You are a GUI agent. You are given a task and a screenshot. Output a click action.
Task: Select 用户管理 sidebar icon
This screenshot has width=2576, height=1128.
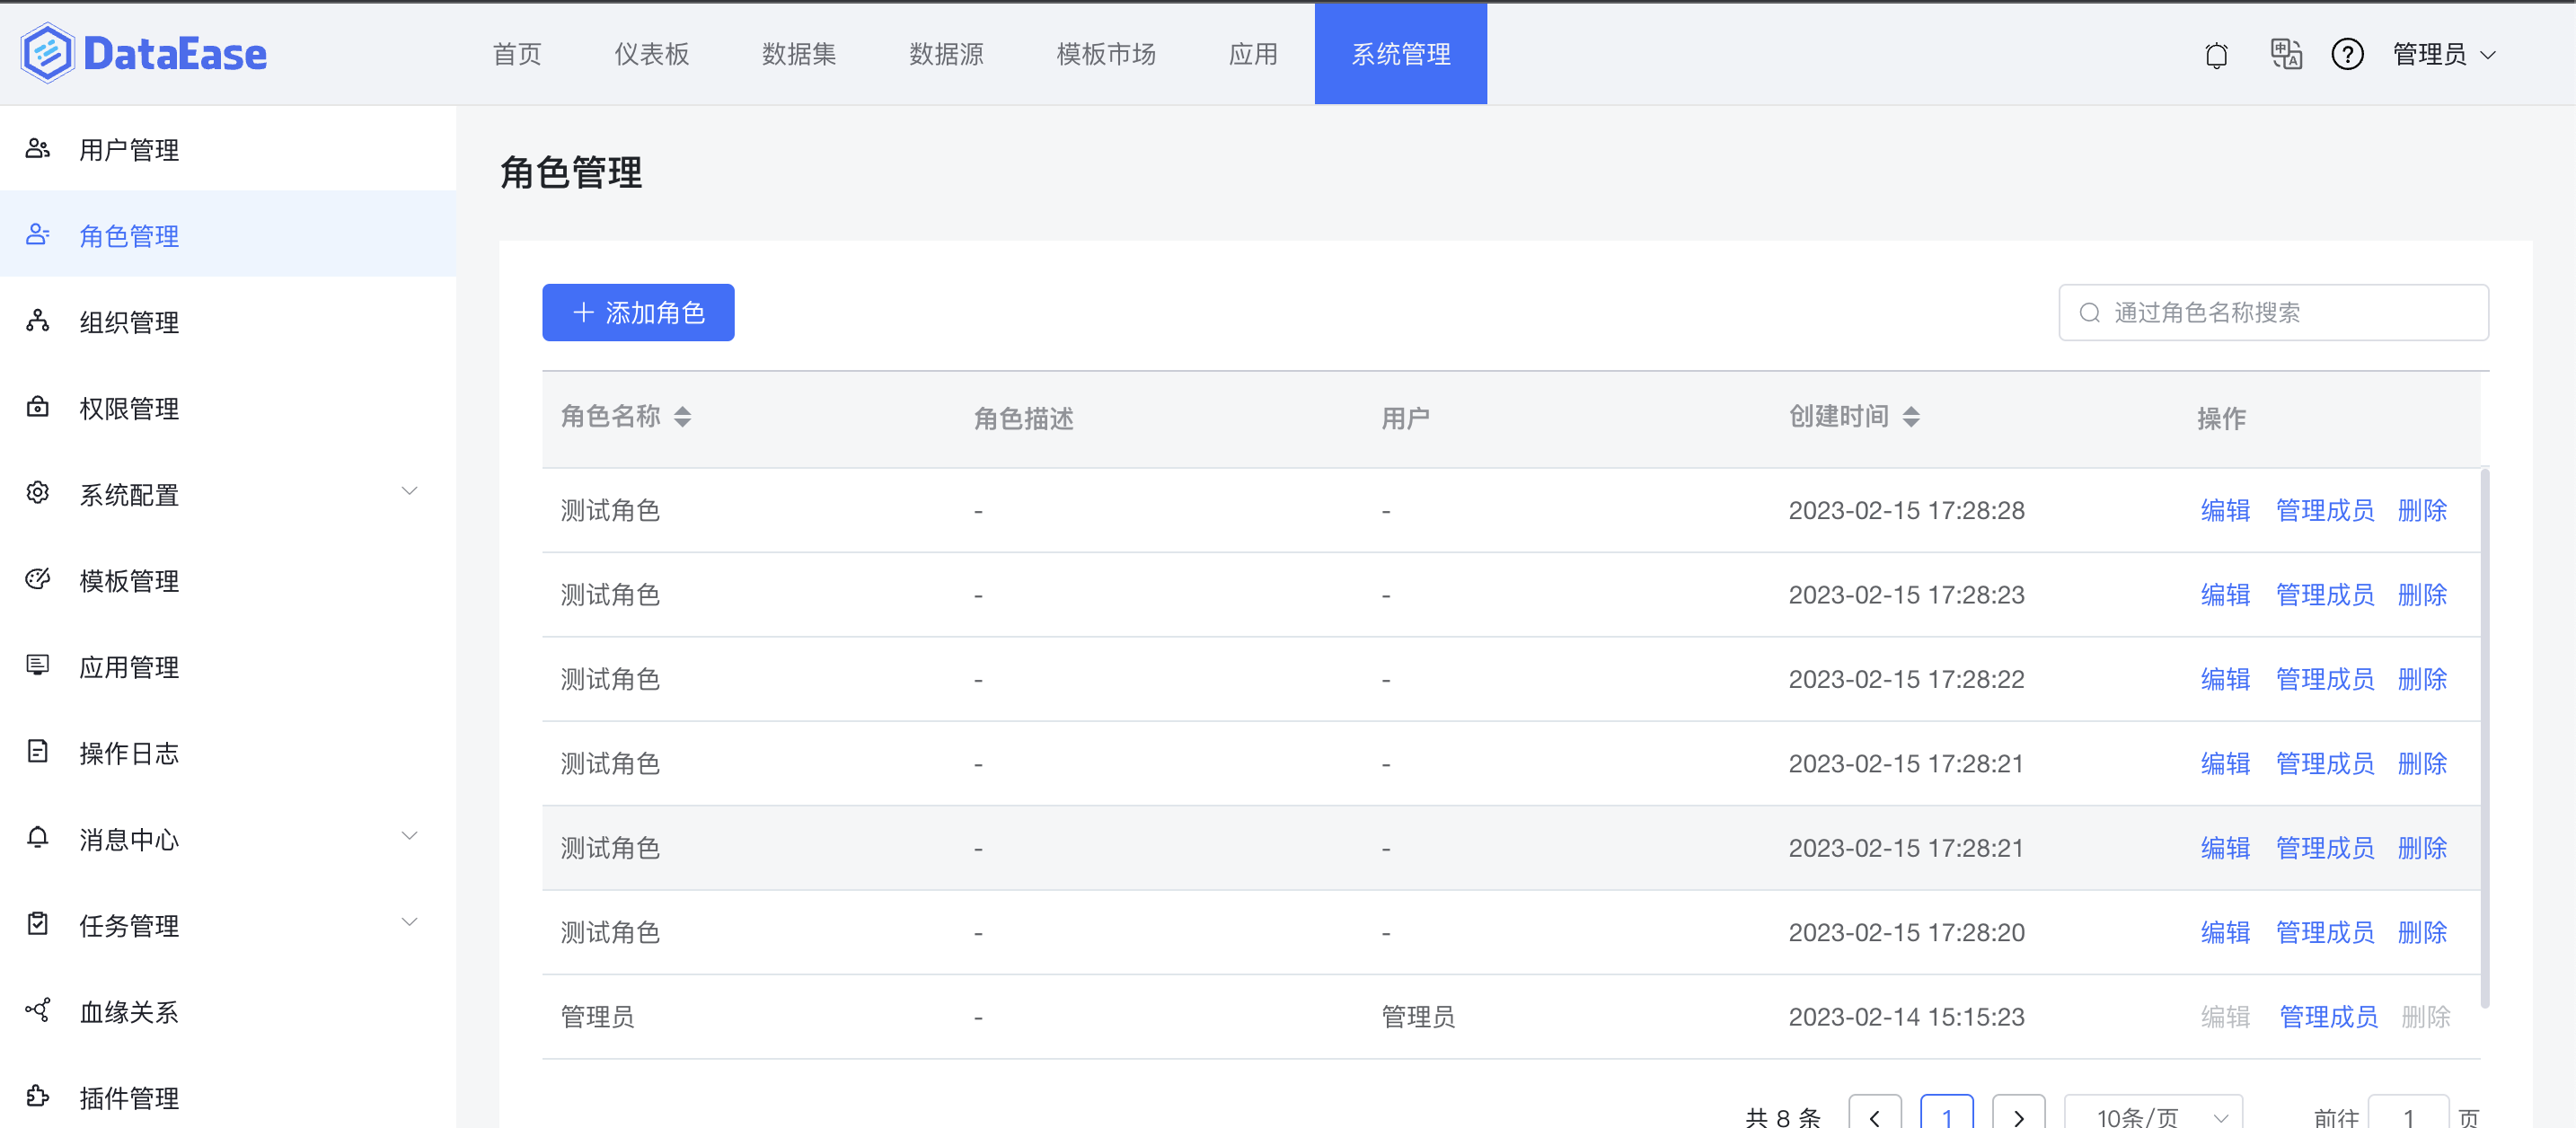pyautogui.click(x=38, y=148)
